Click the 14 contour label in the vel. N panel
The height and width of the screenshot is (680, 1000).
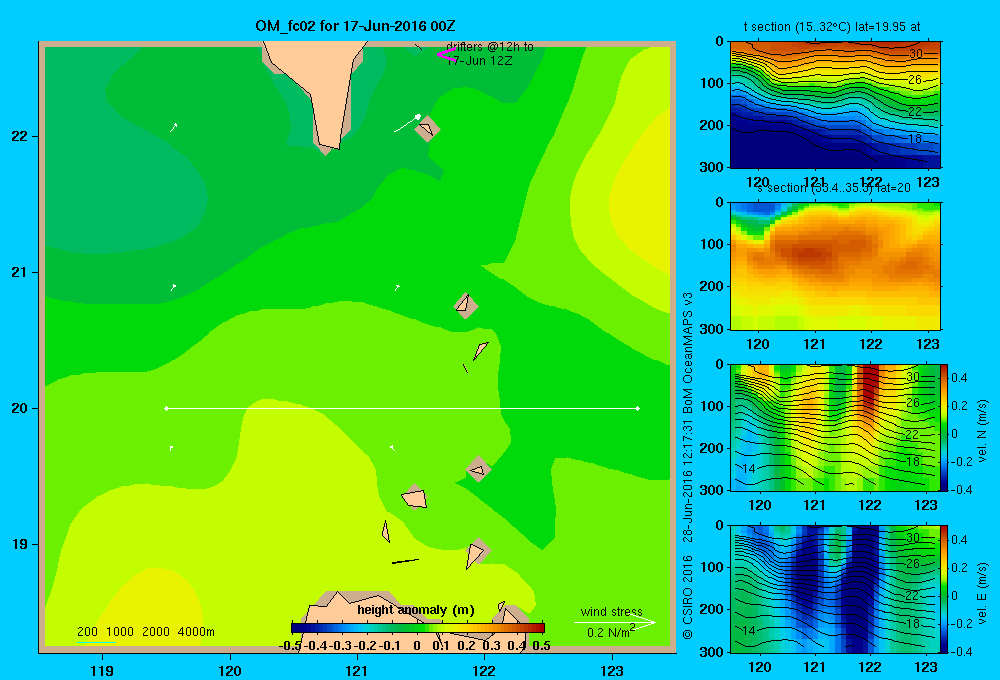[x=748, y=469]
